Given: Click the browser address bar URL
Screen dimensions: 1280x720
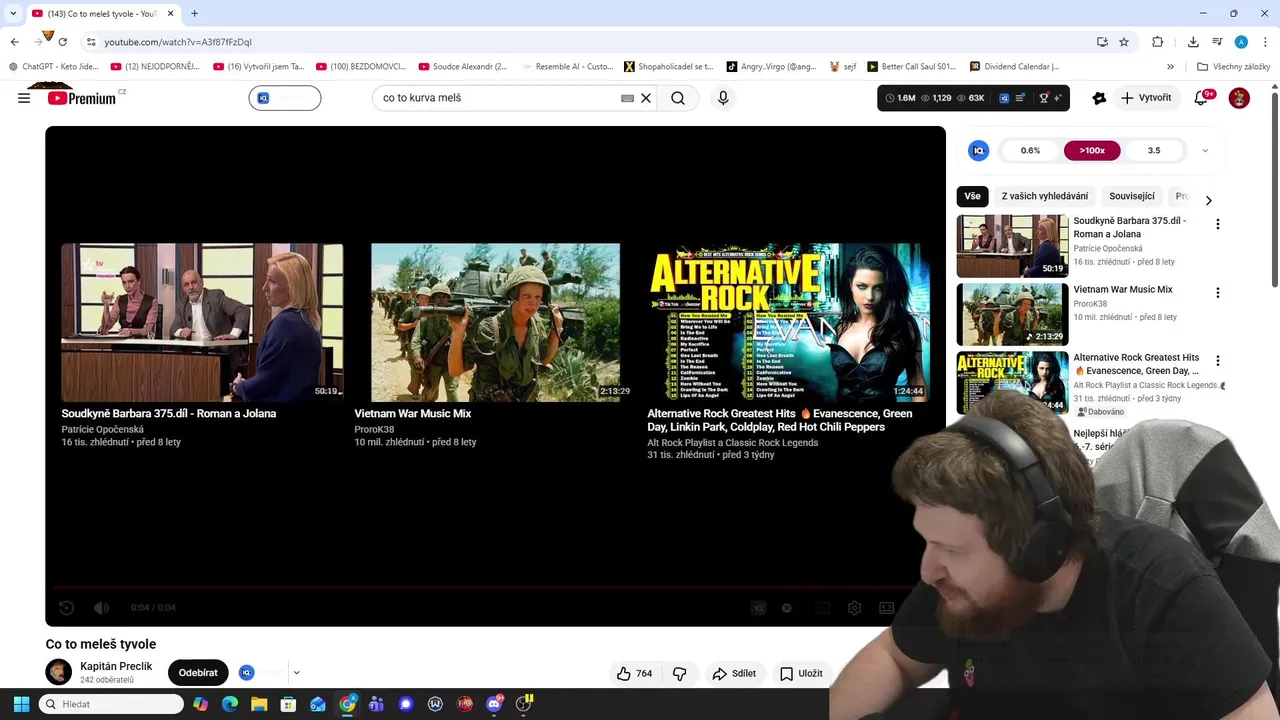Looking at the screenshot, I should [178, 42].
